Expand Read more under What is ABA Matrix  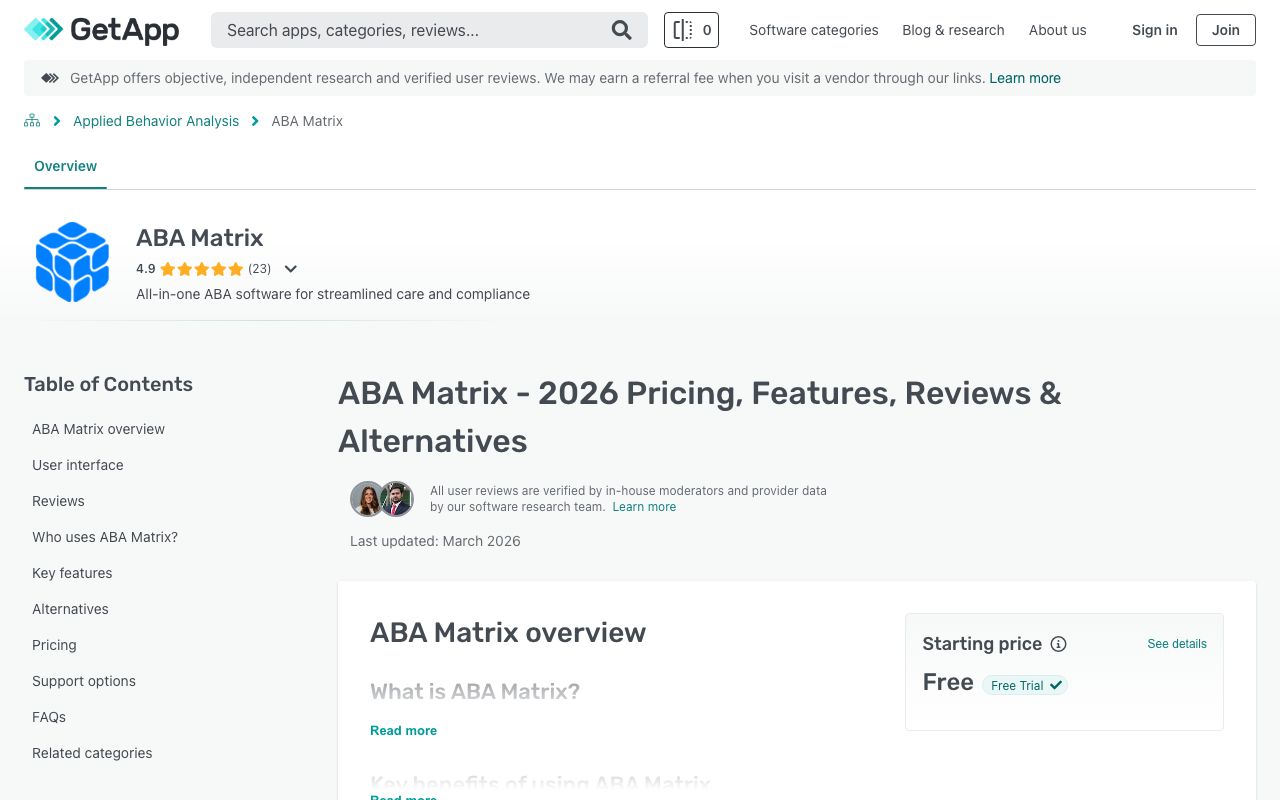click(x=403, y=731)
